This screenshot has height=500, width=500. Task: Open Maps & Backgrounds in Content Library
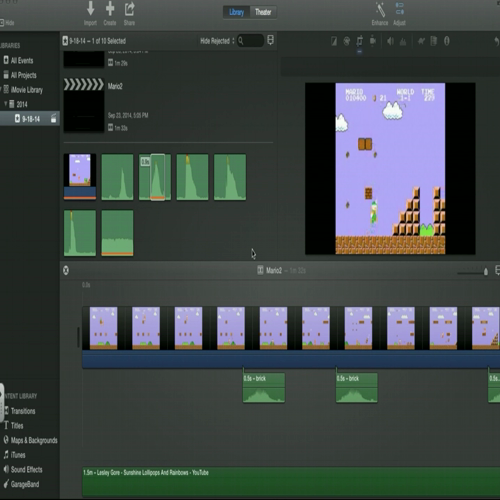(30, 440)
